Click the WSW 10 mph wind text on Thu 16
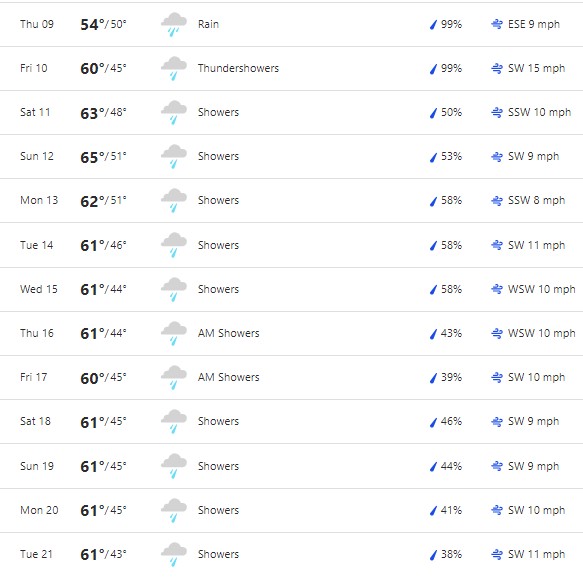The image size is (583, 579). click(542, 333)
